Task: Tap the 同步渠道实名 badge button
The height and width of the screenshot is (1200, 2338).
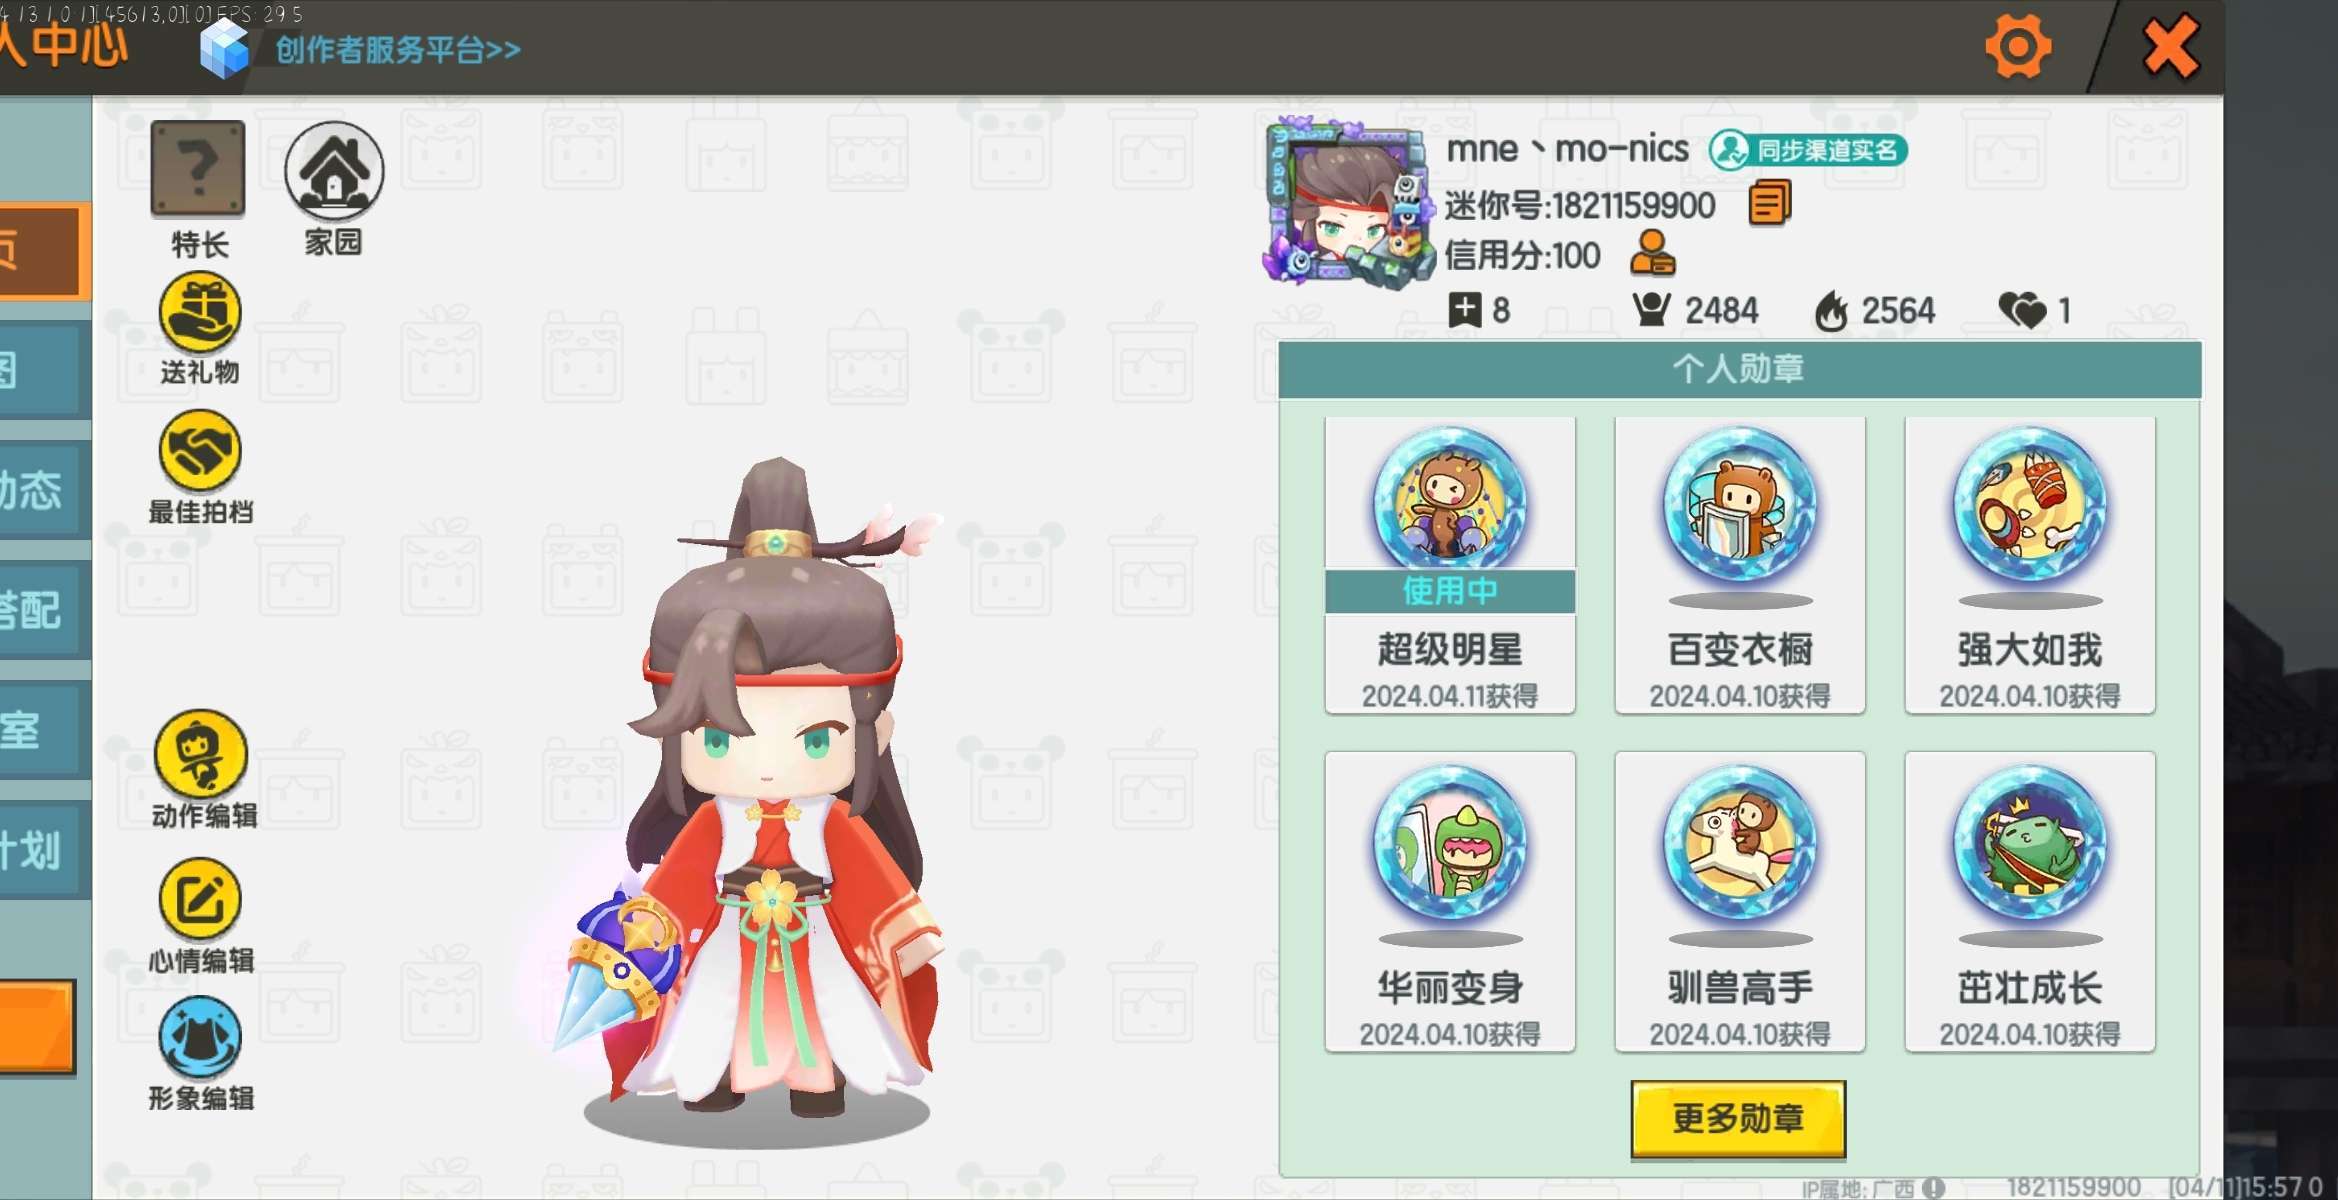Action: click(1808, 150)
